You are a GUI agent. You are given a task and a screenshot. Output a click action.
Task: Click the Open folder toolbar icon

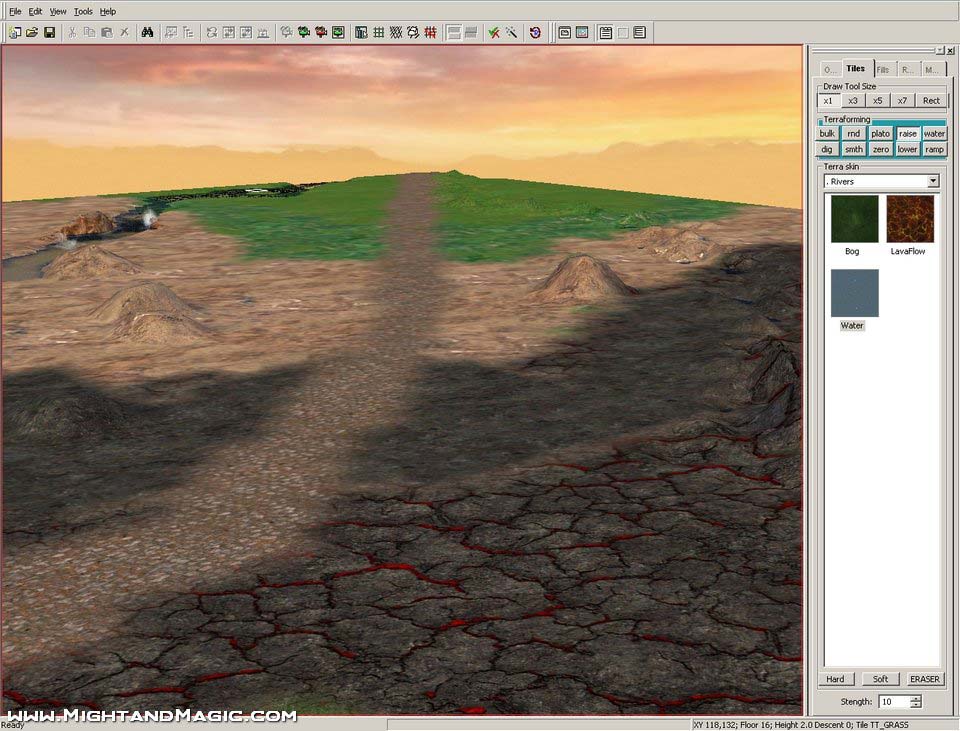pos(32,33)
